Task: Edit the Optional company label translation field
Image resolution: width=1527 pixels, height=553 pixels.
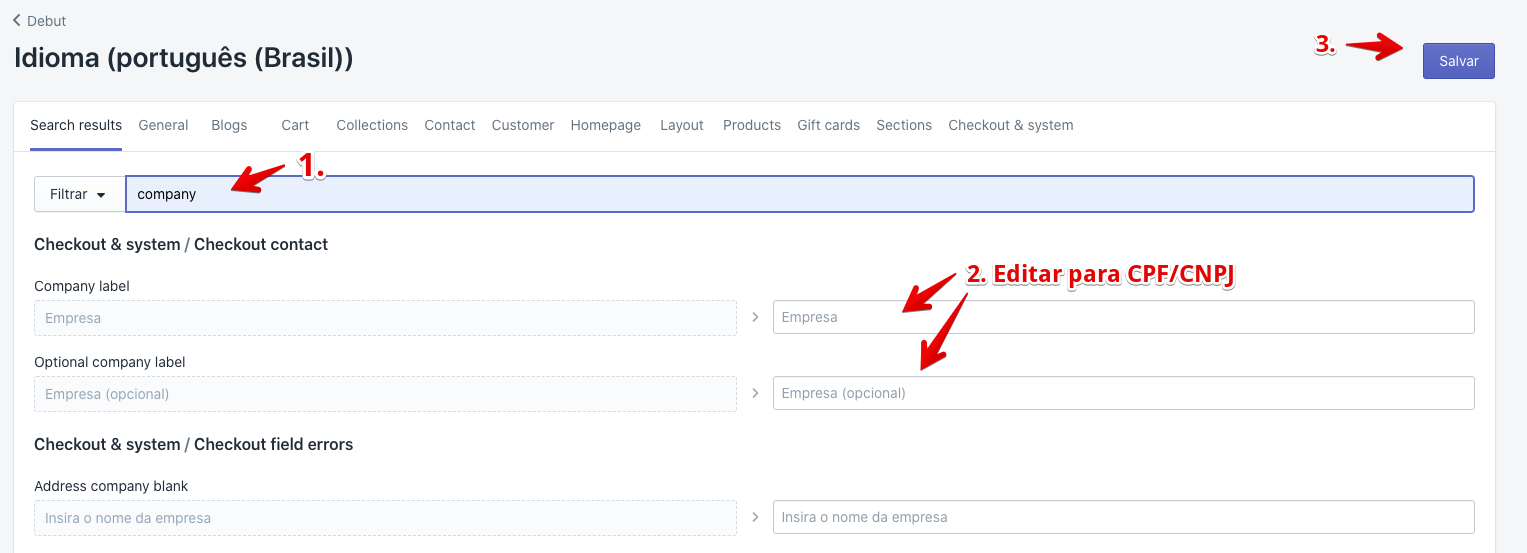Action: 1123,393
